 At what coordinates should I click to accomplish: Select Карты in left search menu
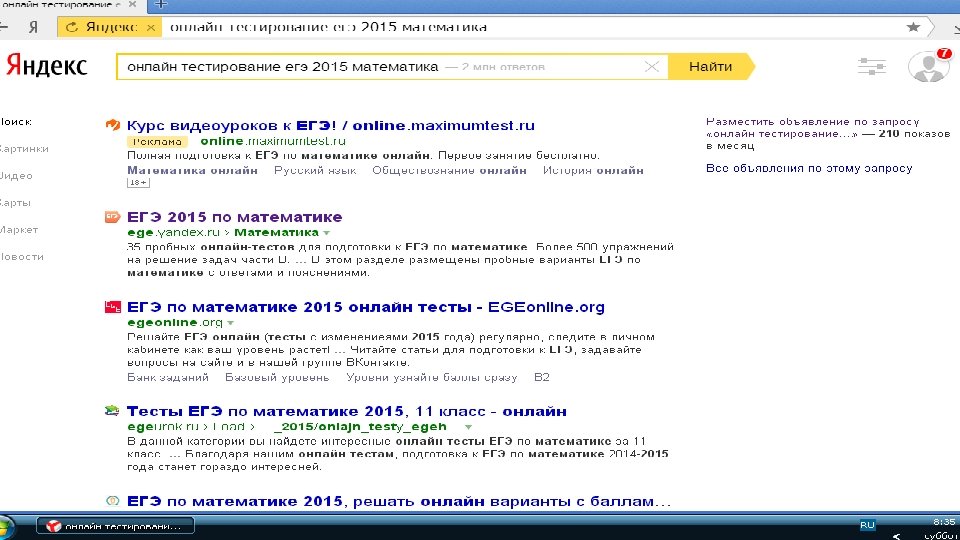[x=15, y=203]
